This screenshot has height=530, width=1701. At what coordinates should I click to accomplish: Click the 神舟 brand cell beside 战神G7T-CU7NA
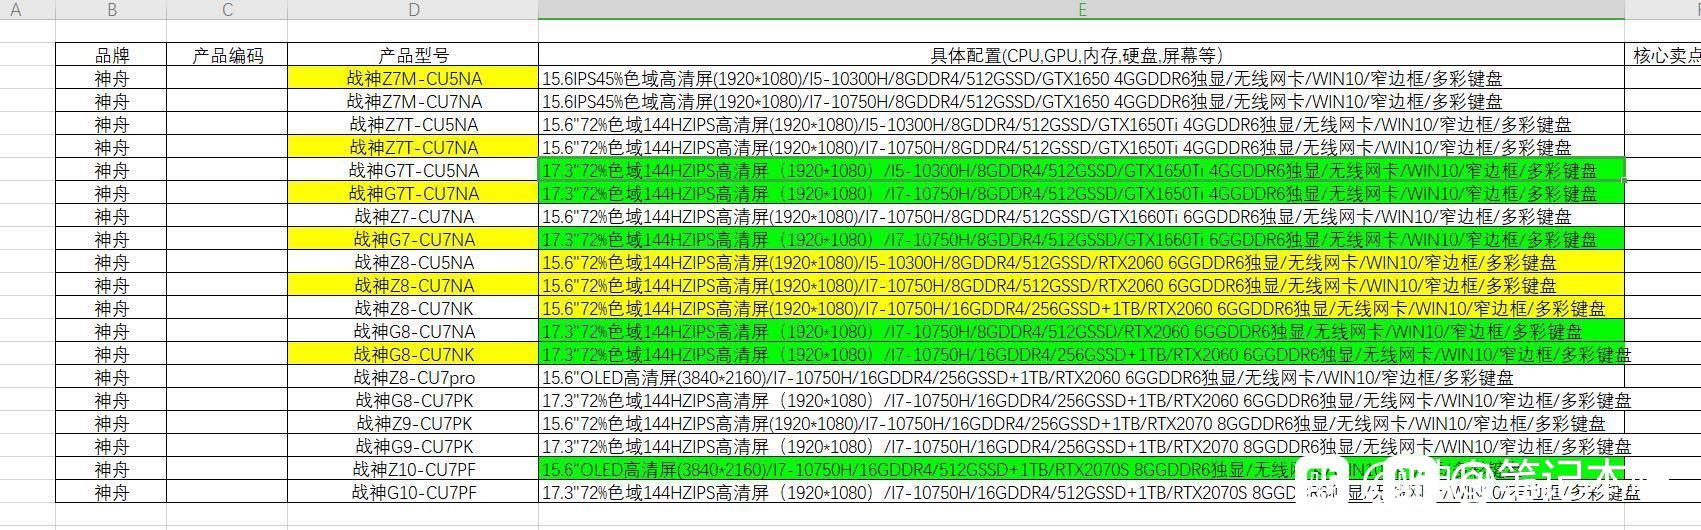(x=111, y=193)
